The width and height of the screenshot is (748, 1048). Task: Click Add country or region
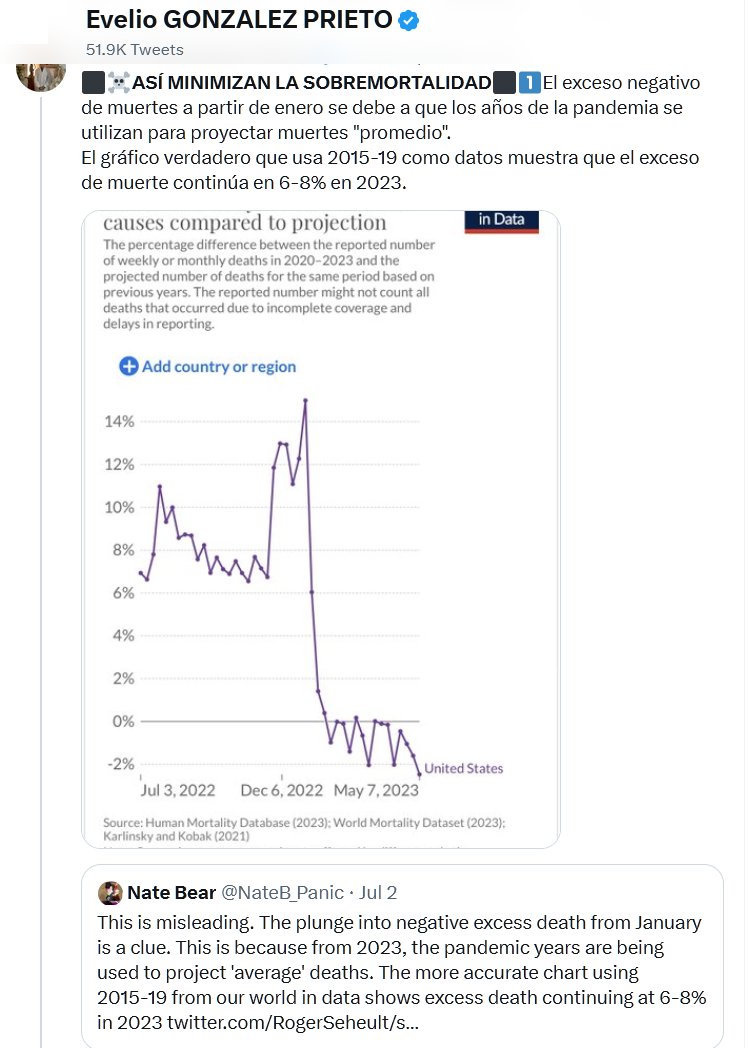(218, 366)
